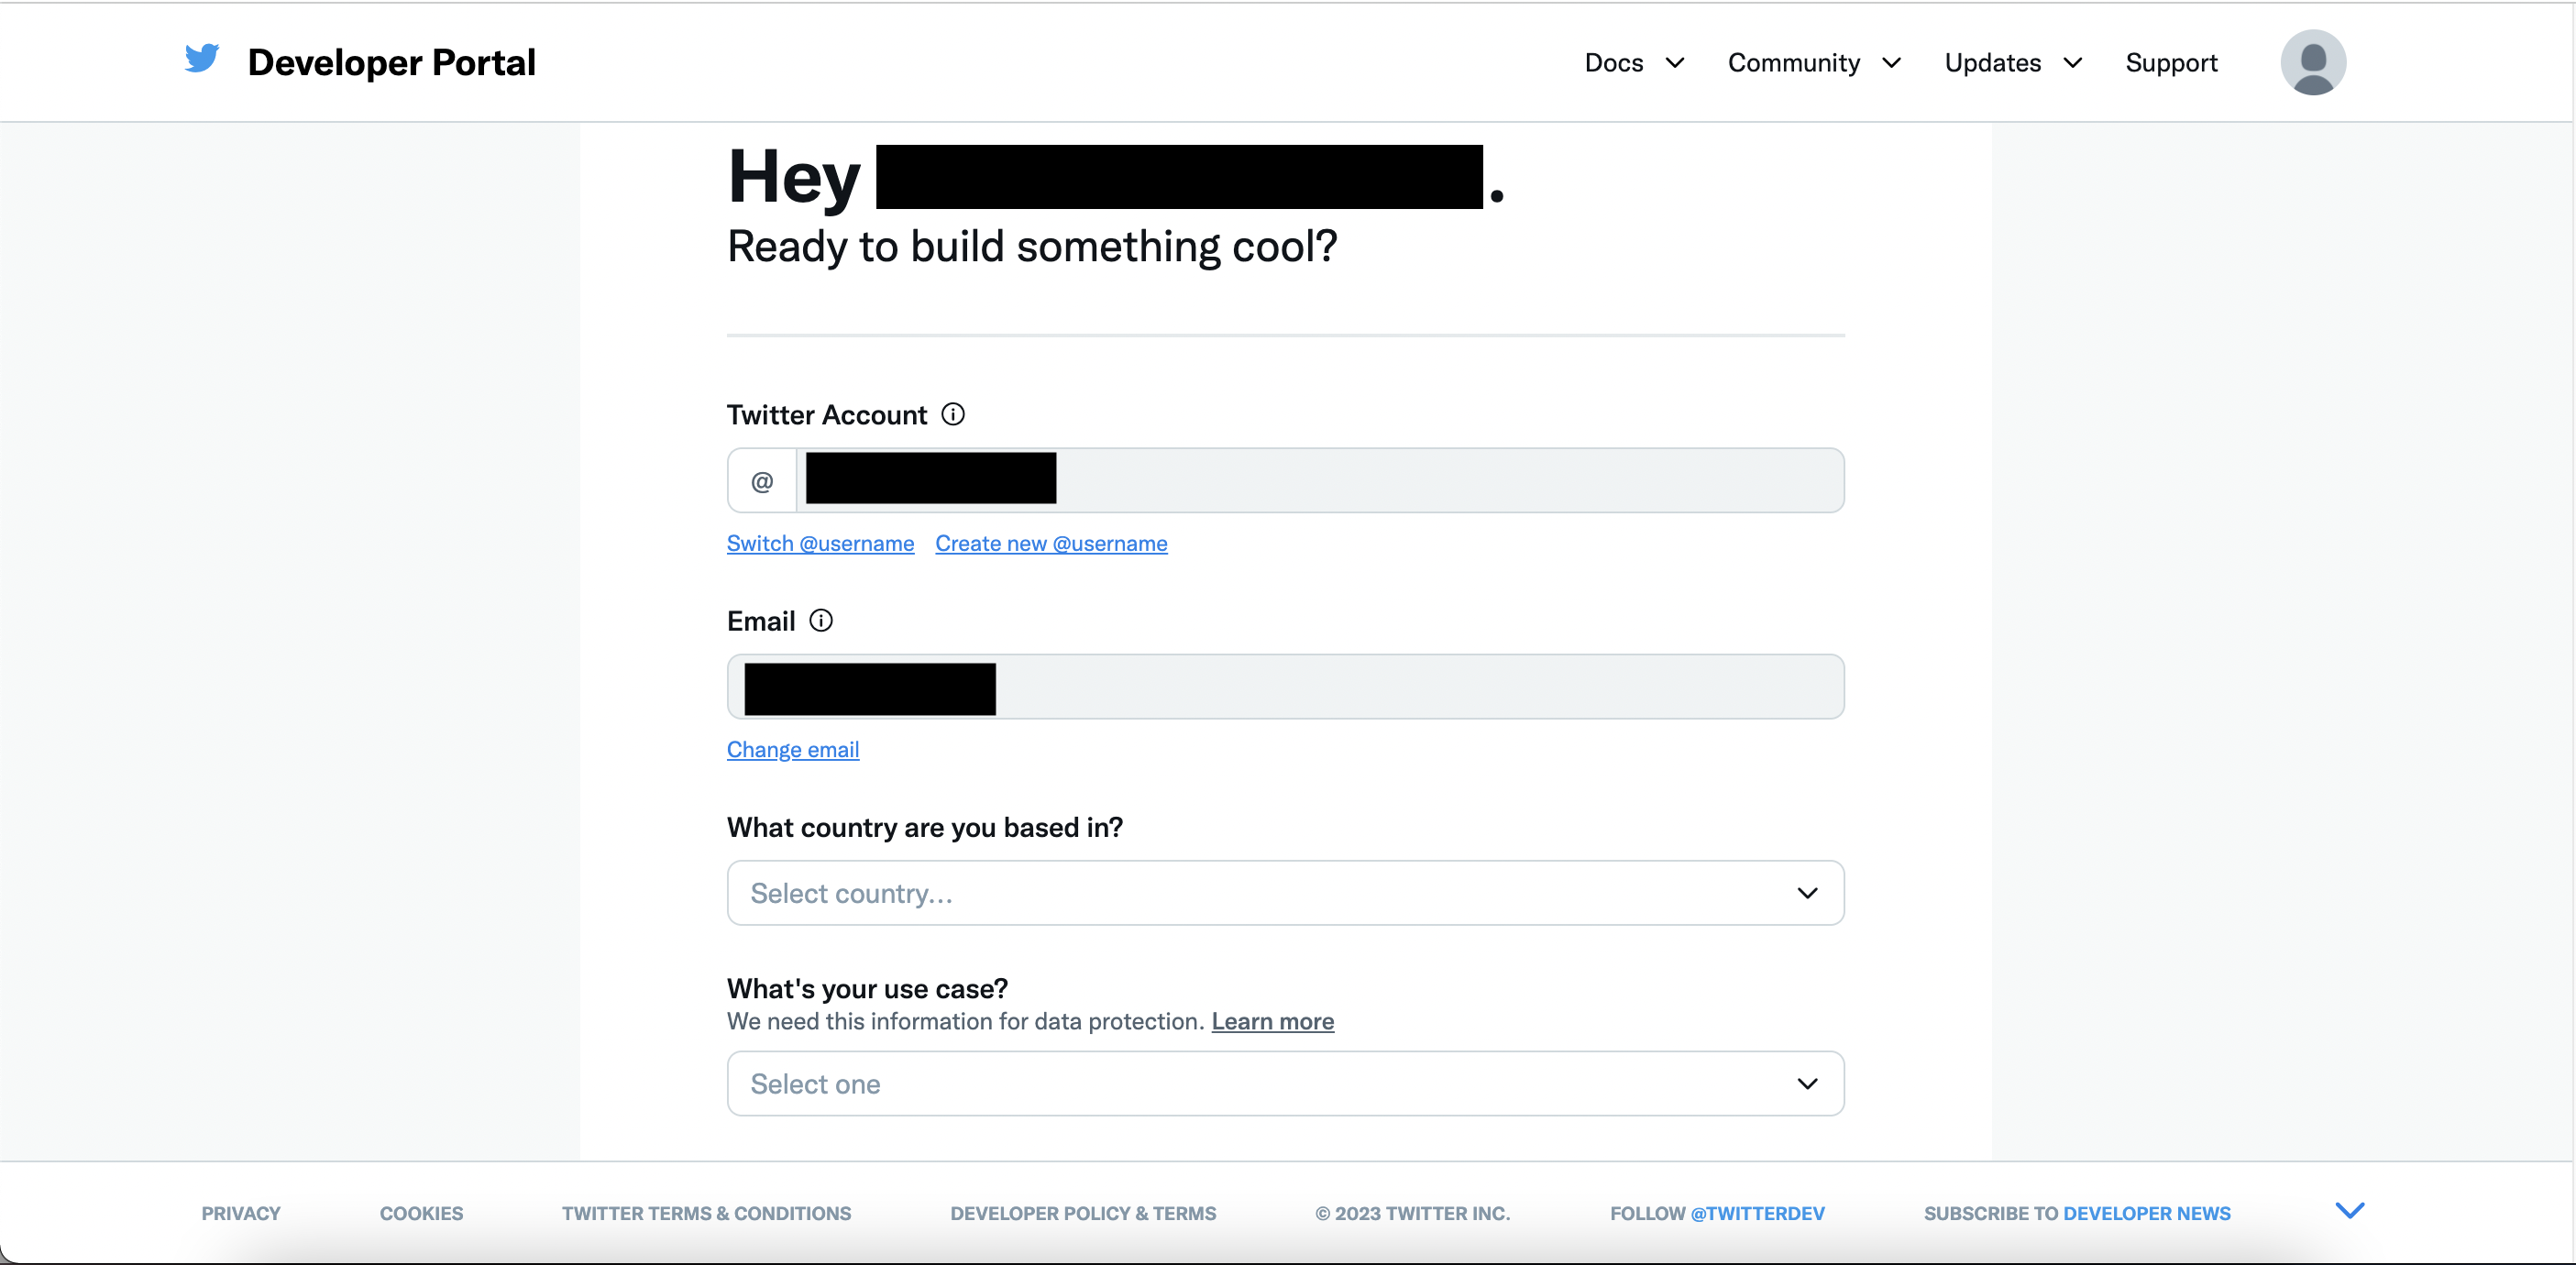Click the Twitter Terms & Conditions footer link

click(x=706, y=1213)
